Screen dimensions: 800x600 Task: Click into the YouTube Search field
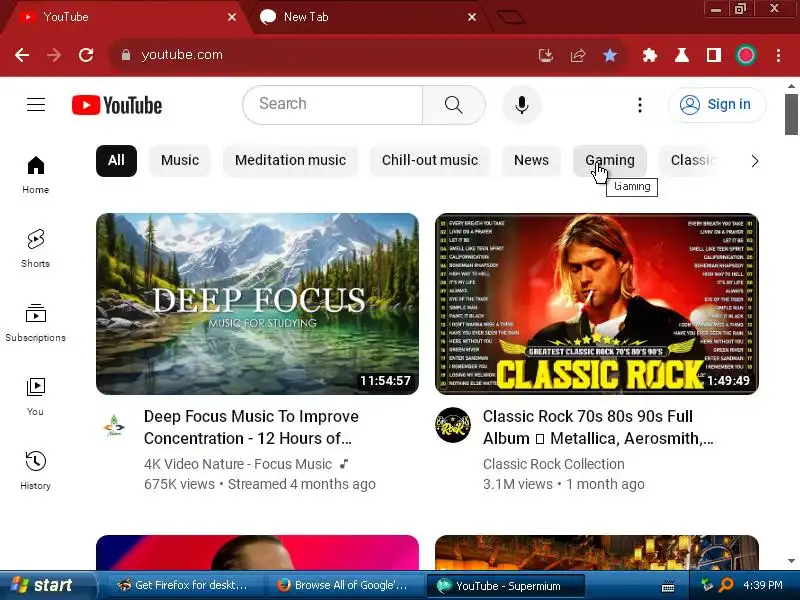pyautogui.click(x=333, y=105)
